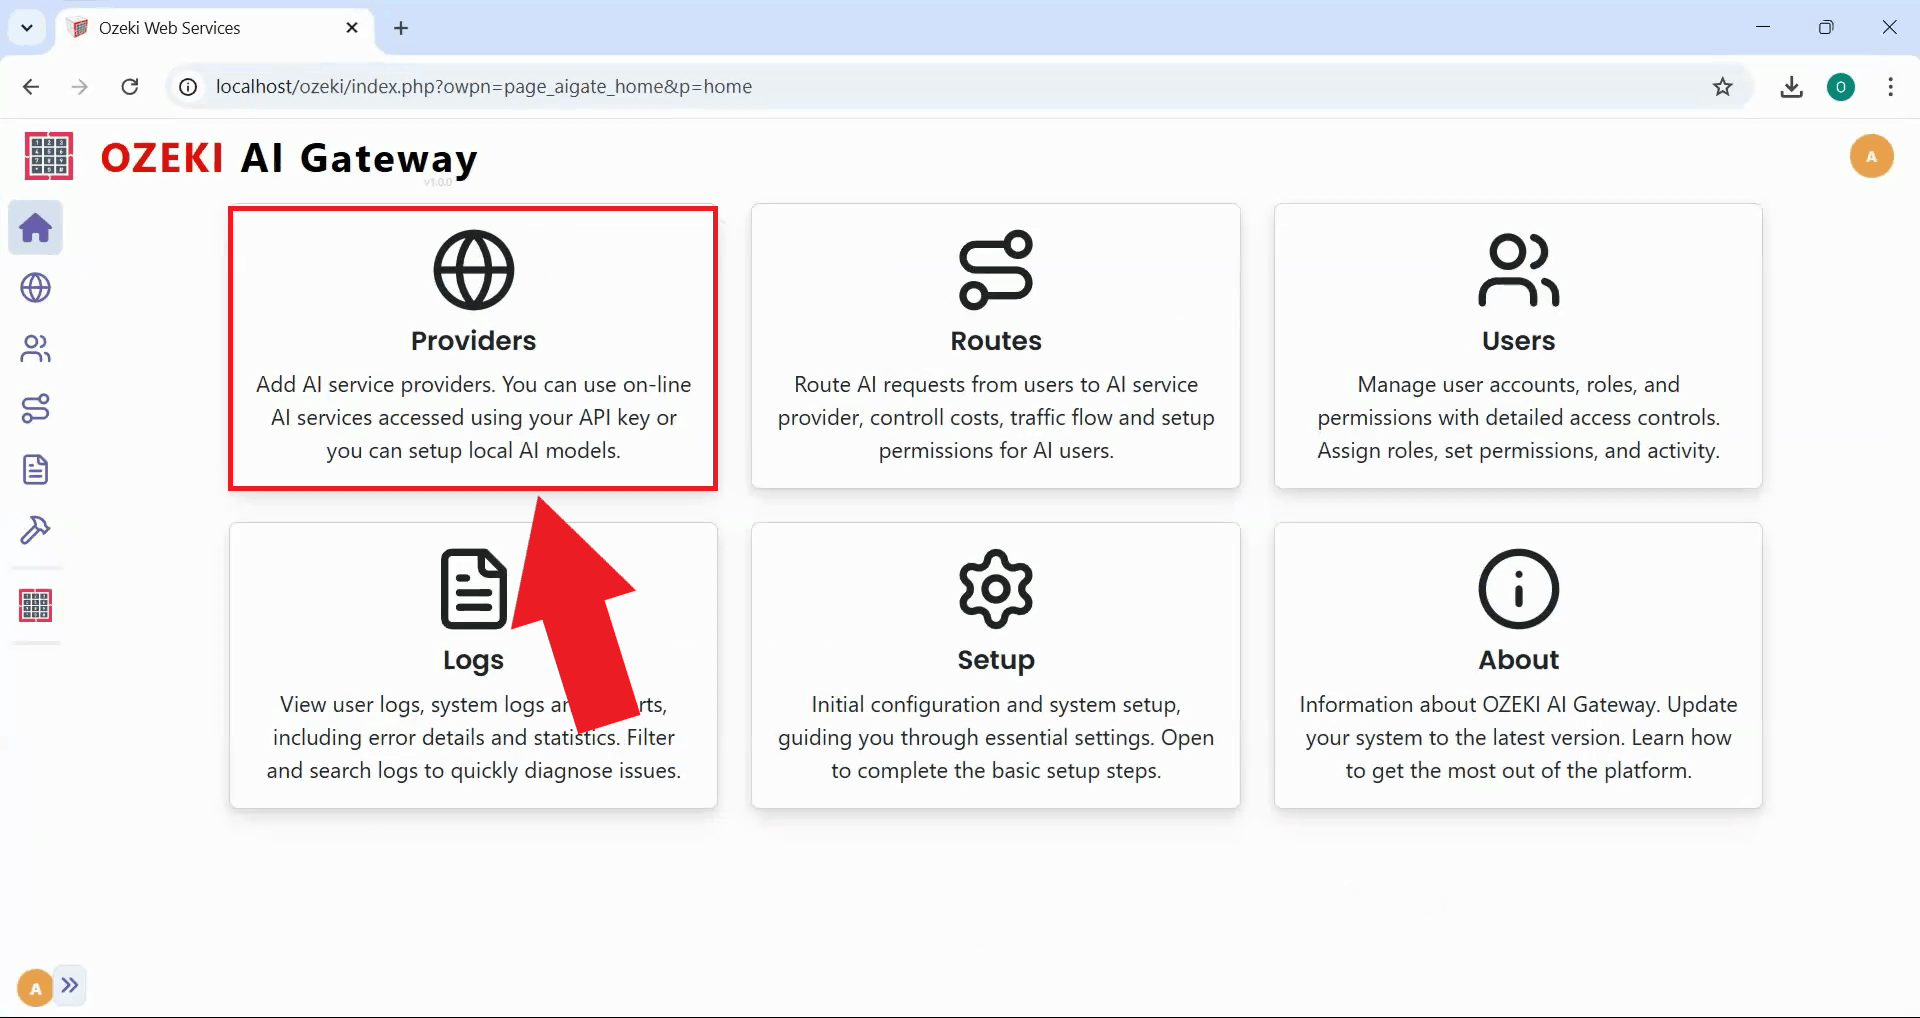
Task: Open Setup with the sidebar hammer icon
Action: click(x=35, y=530)
